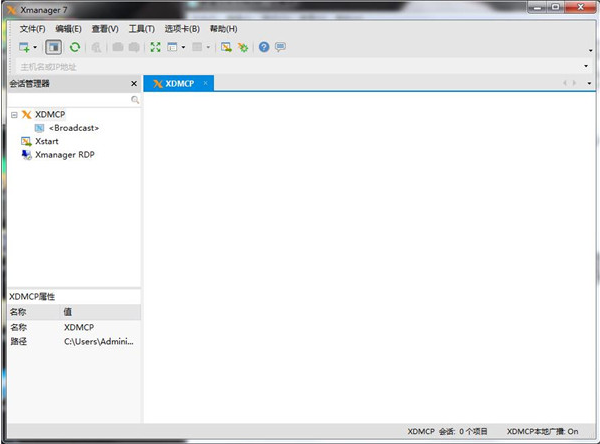Select Xmanager RDP in the tree
The height and width of the screenshot is (444, 600).
coord(65,155)
